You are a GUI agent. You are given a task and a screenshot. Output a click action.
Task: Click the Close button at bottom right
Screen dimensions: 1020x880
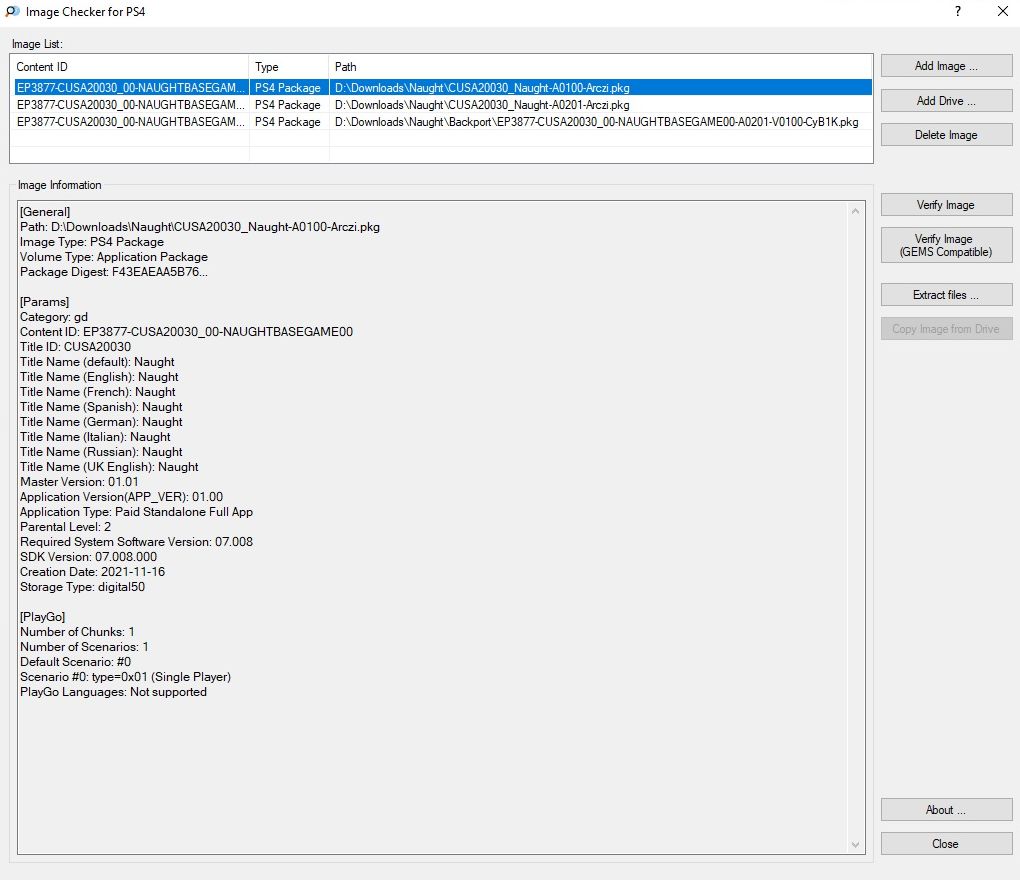click(x=946, y=844)
